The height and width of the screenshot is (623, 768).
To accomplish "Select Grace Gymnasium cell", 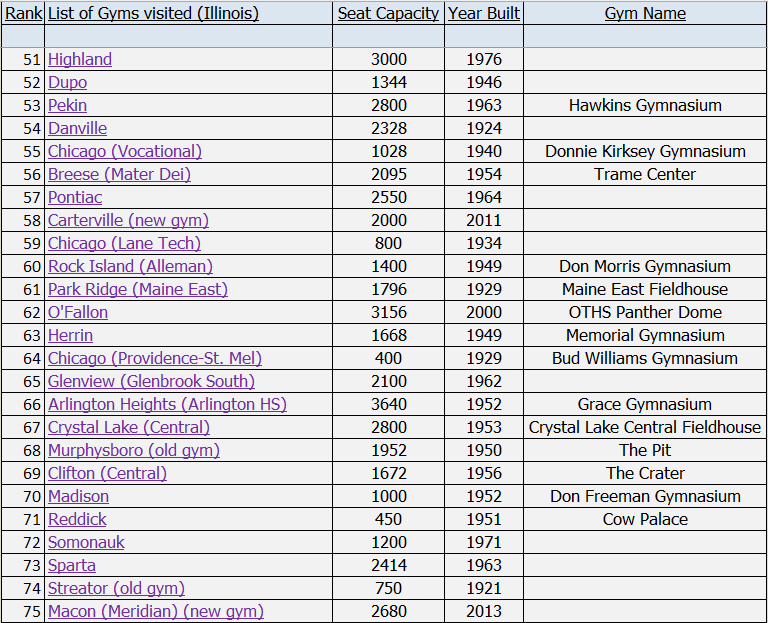I will [x=645, y=405].
